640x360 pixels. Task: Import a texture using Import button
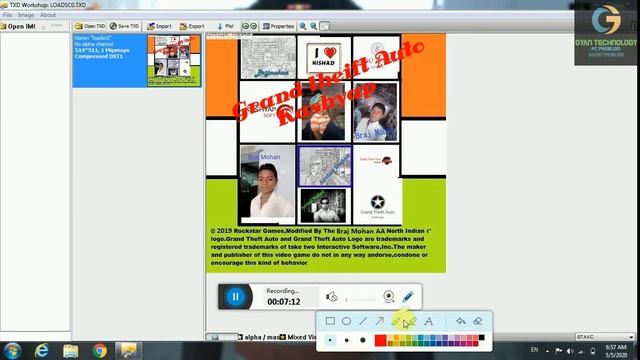[159, 26]
